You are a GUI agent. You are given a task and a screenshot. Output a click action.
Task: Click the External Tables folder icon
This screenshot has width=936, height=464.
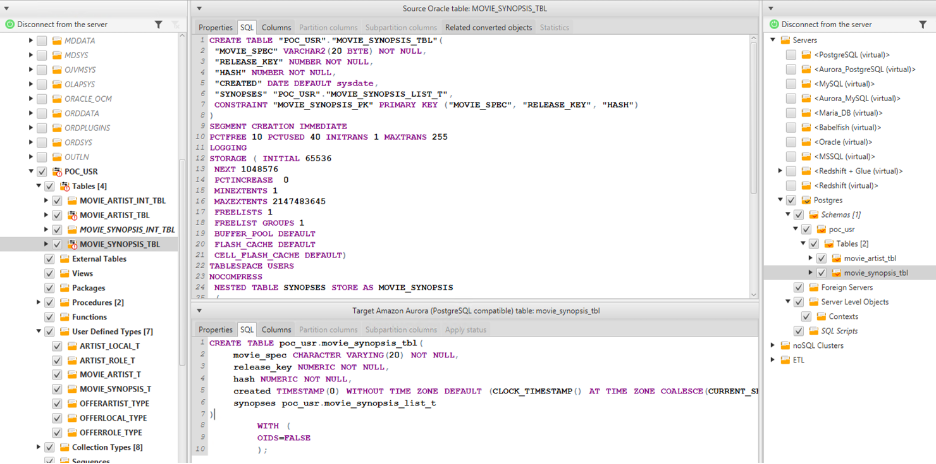pos(64,259)
